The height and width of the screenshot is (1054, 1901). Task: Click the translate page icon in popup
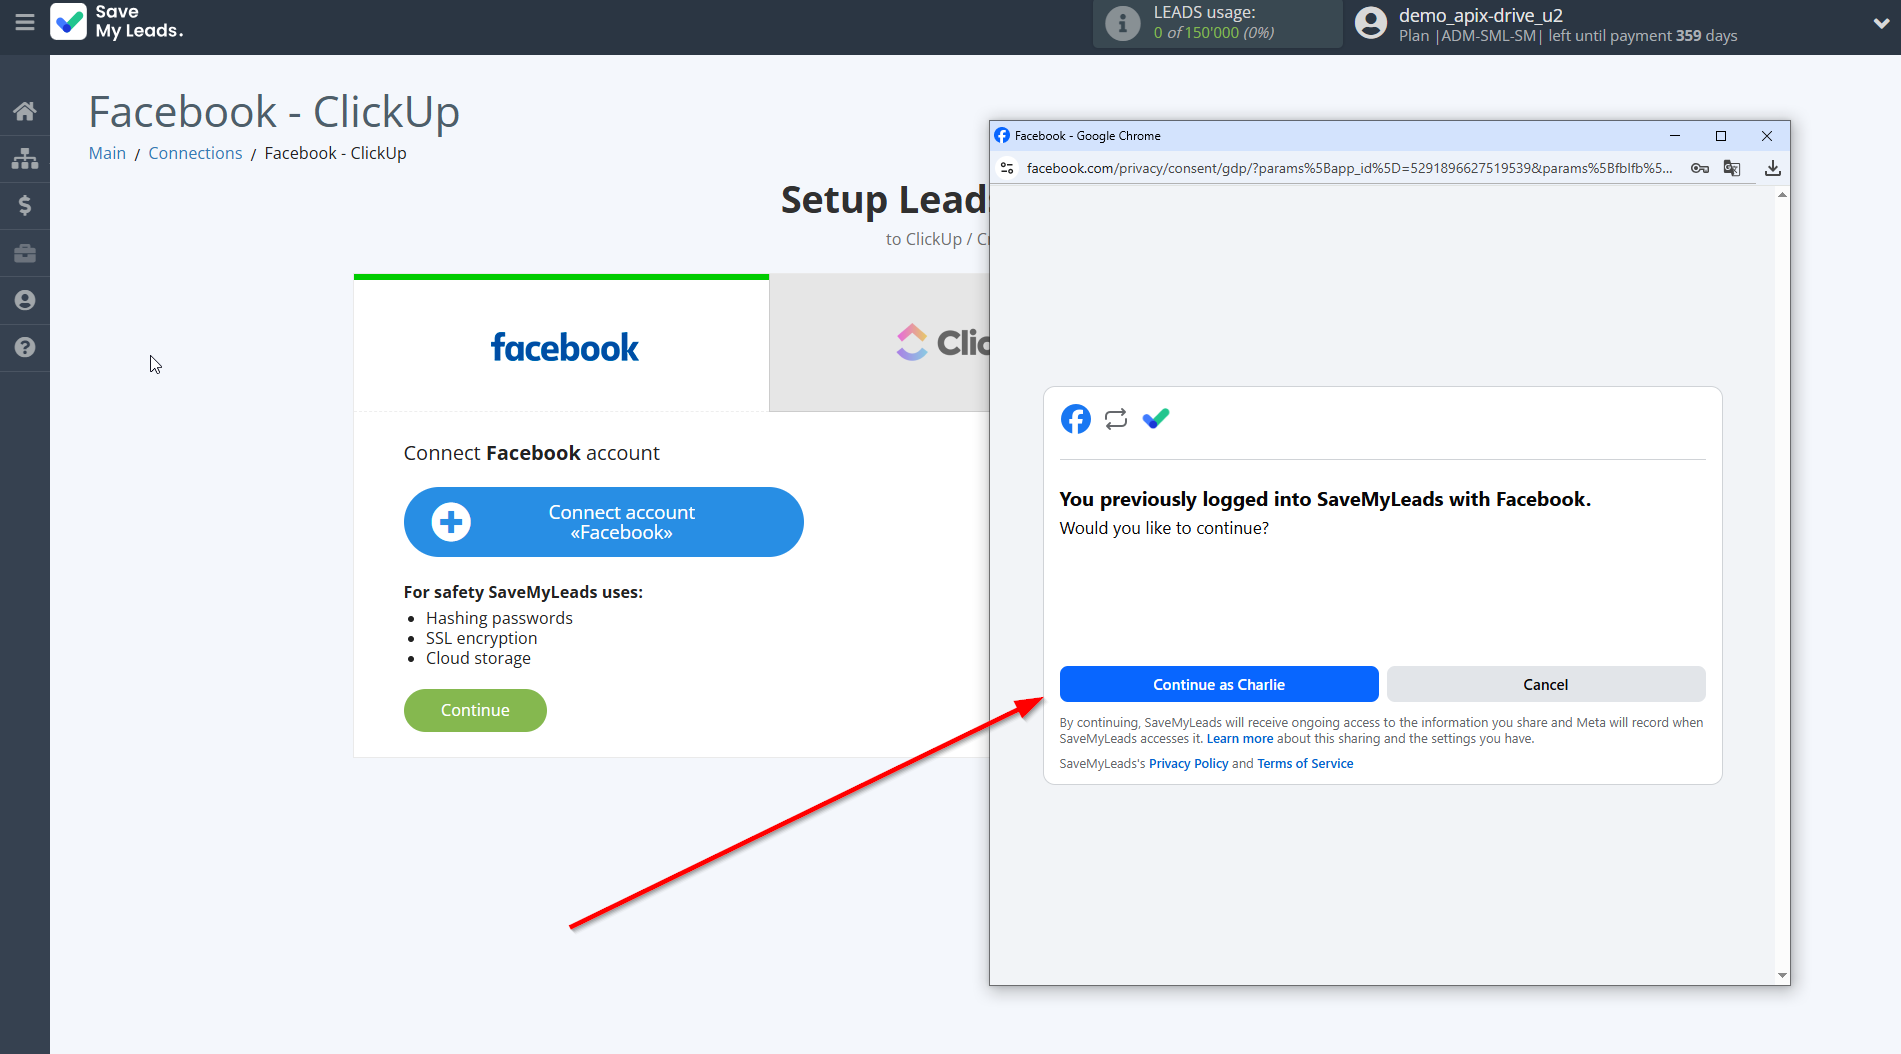1732,168
